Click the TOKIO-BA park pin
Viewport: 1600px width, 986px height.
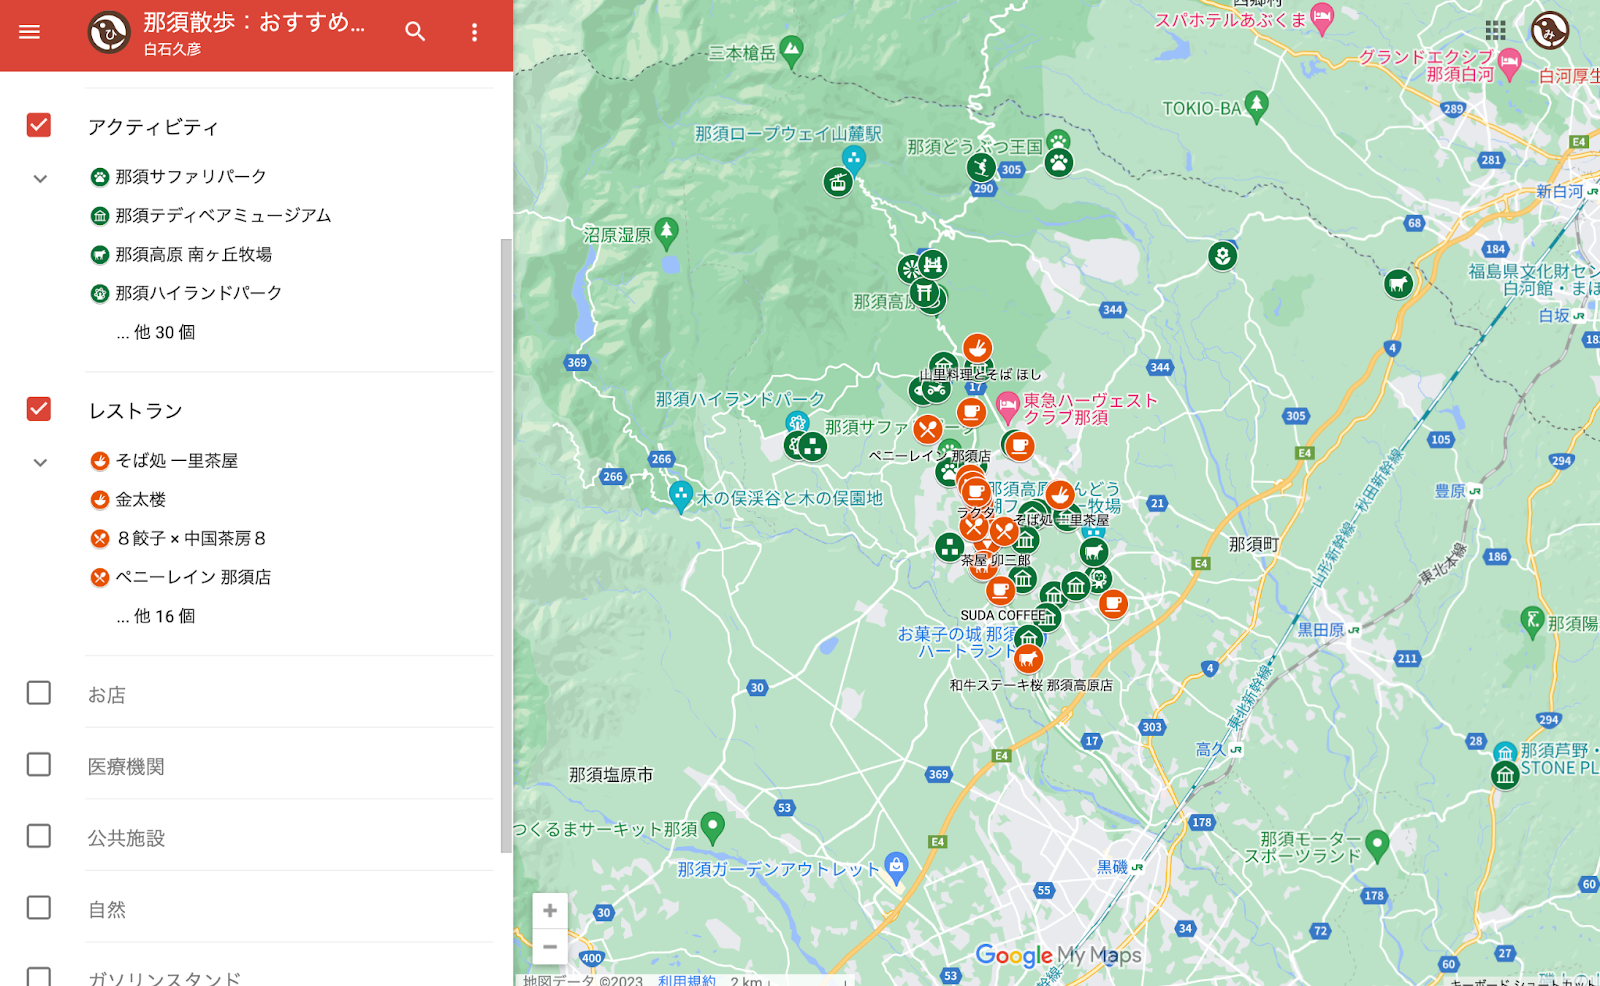click(x=1257, y=104)
